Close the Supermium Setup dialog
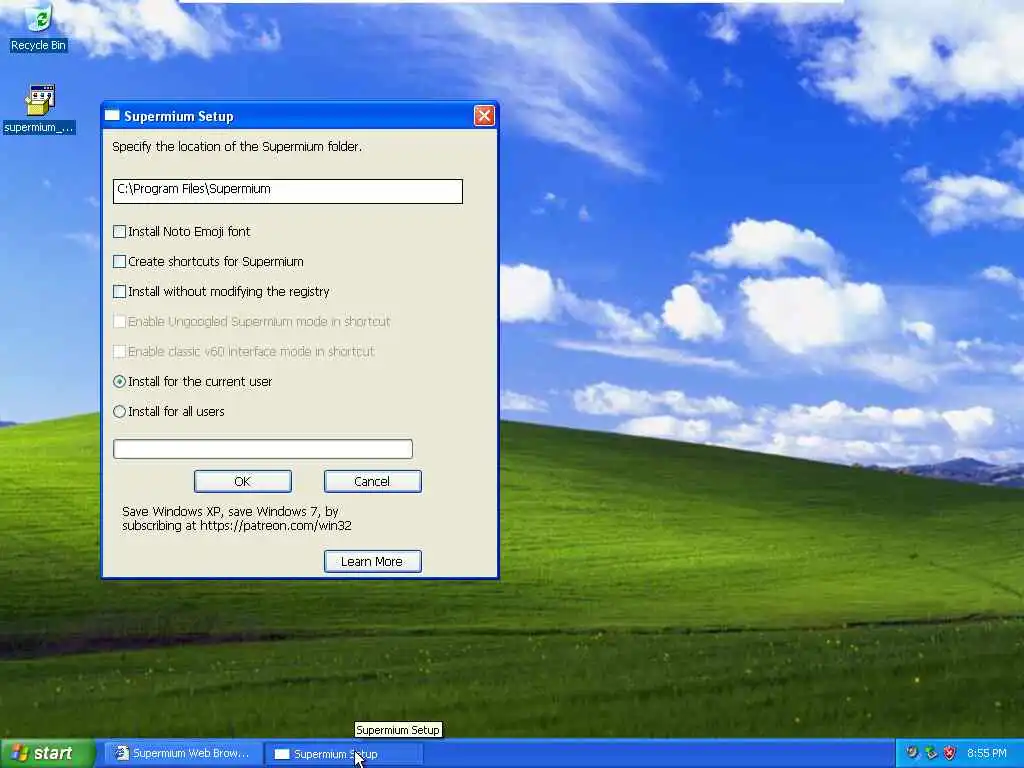This screenshot has height=768, width=1024. coord(484,116)
